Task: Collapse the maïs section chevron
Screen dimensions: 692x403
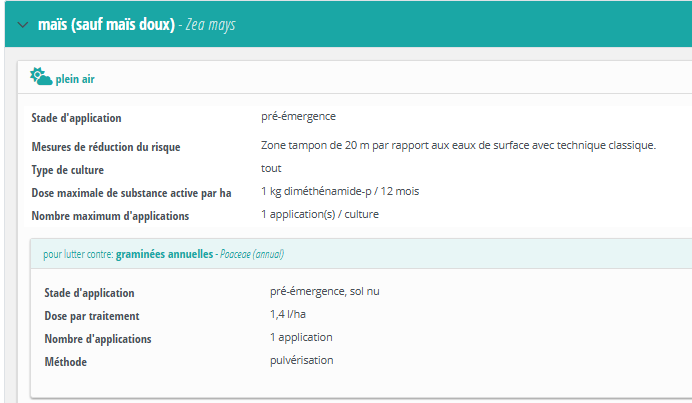Action: [x=22, y=24]
